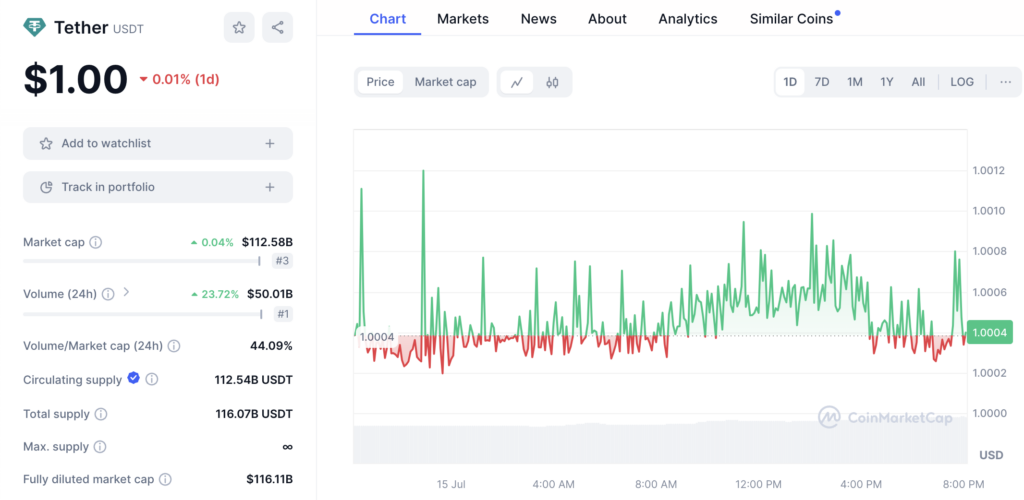Click the #1 volume rank badge
This screenshot has width=1024, height=500.
282,314
